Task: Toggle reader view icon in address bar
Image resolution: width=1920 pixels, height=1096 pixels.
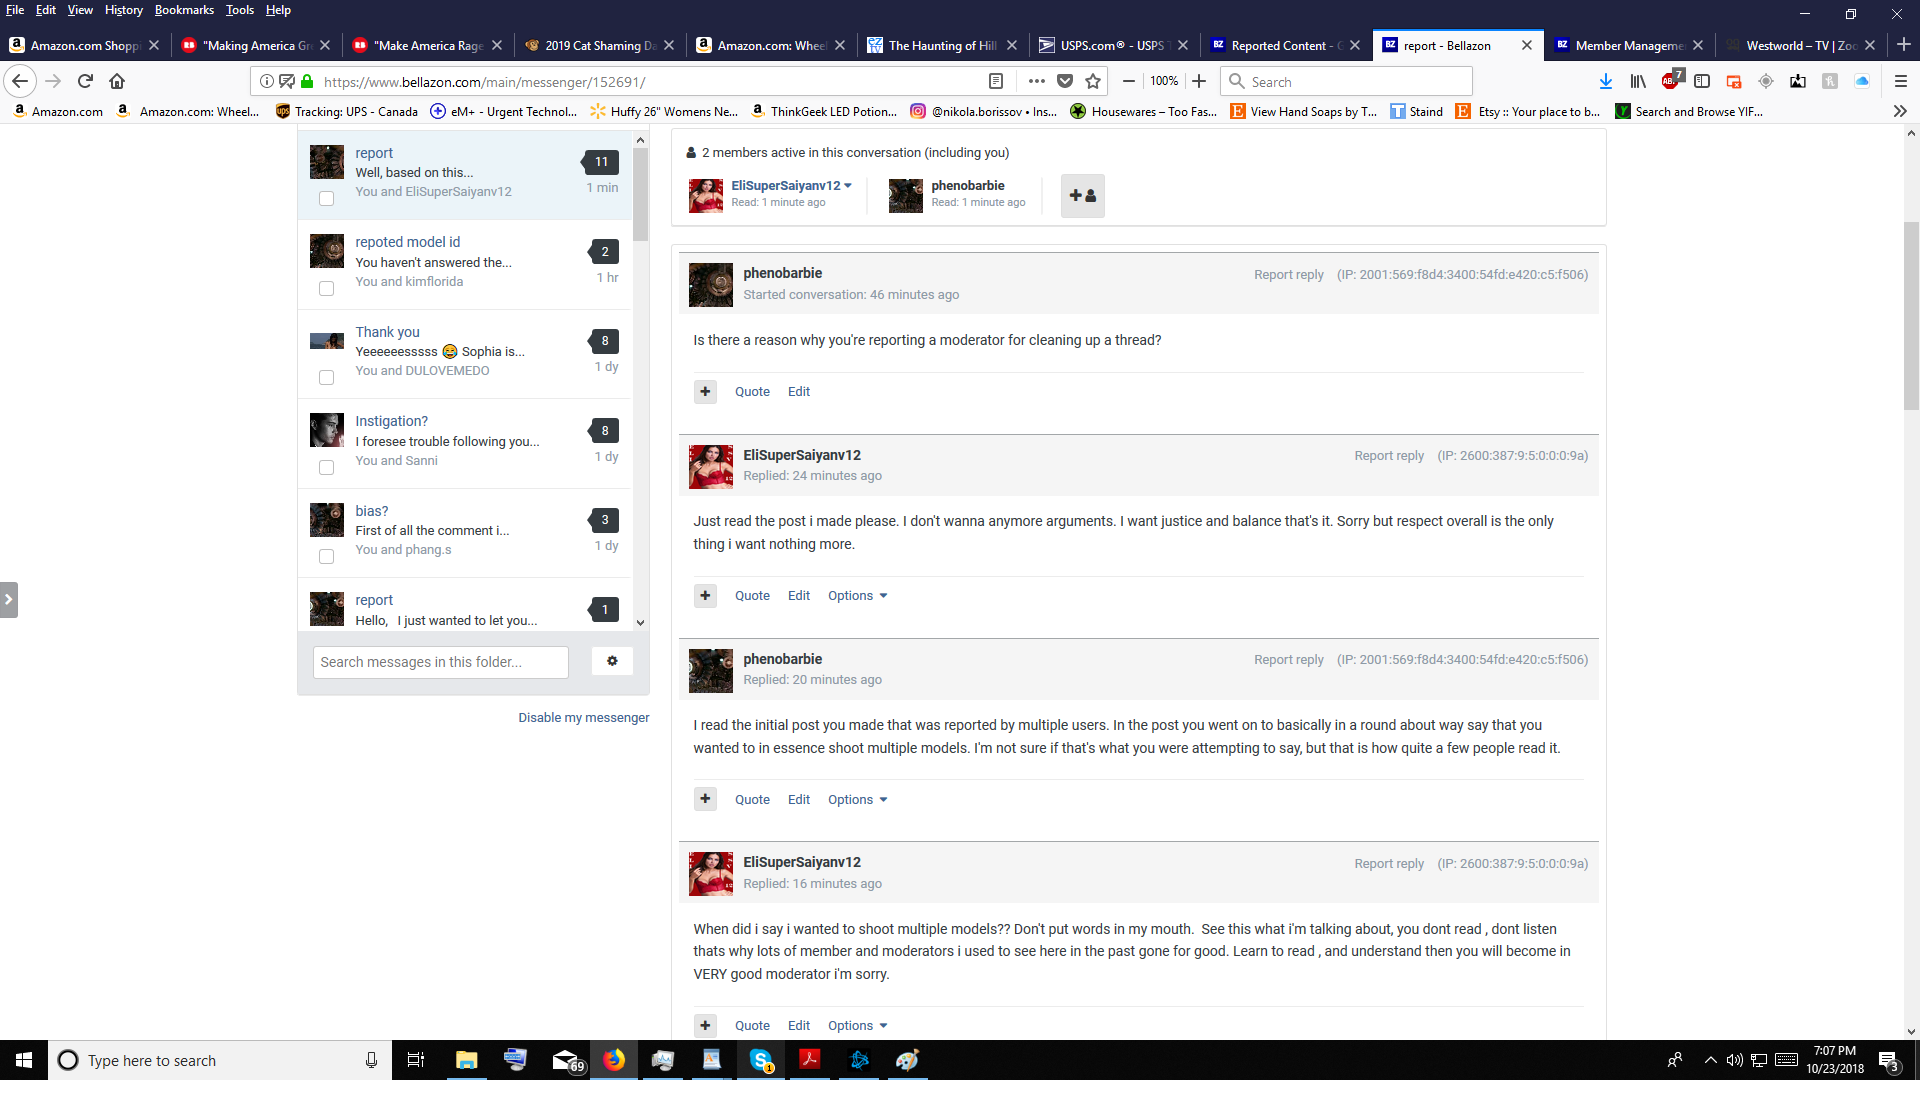Action: (995, 81)
